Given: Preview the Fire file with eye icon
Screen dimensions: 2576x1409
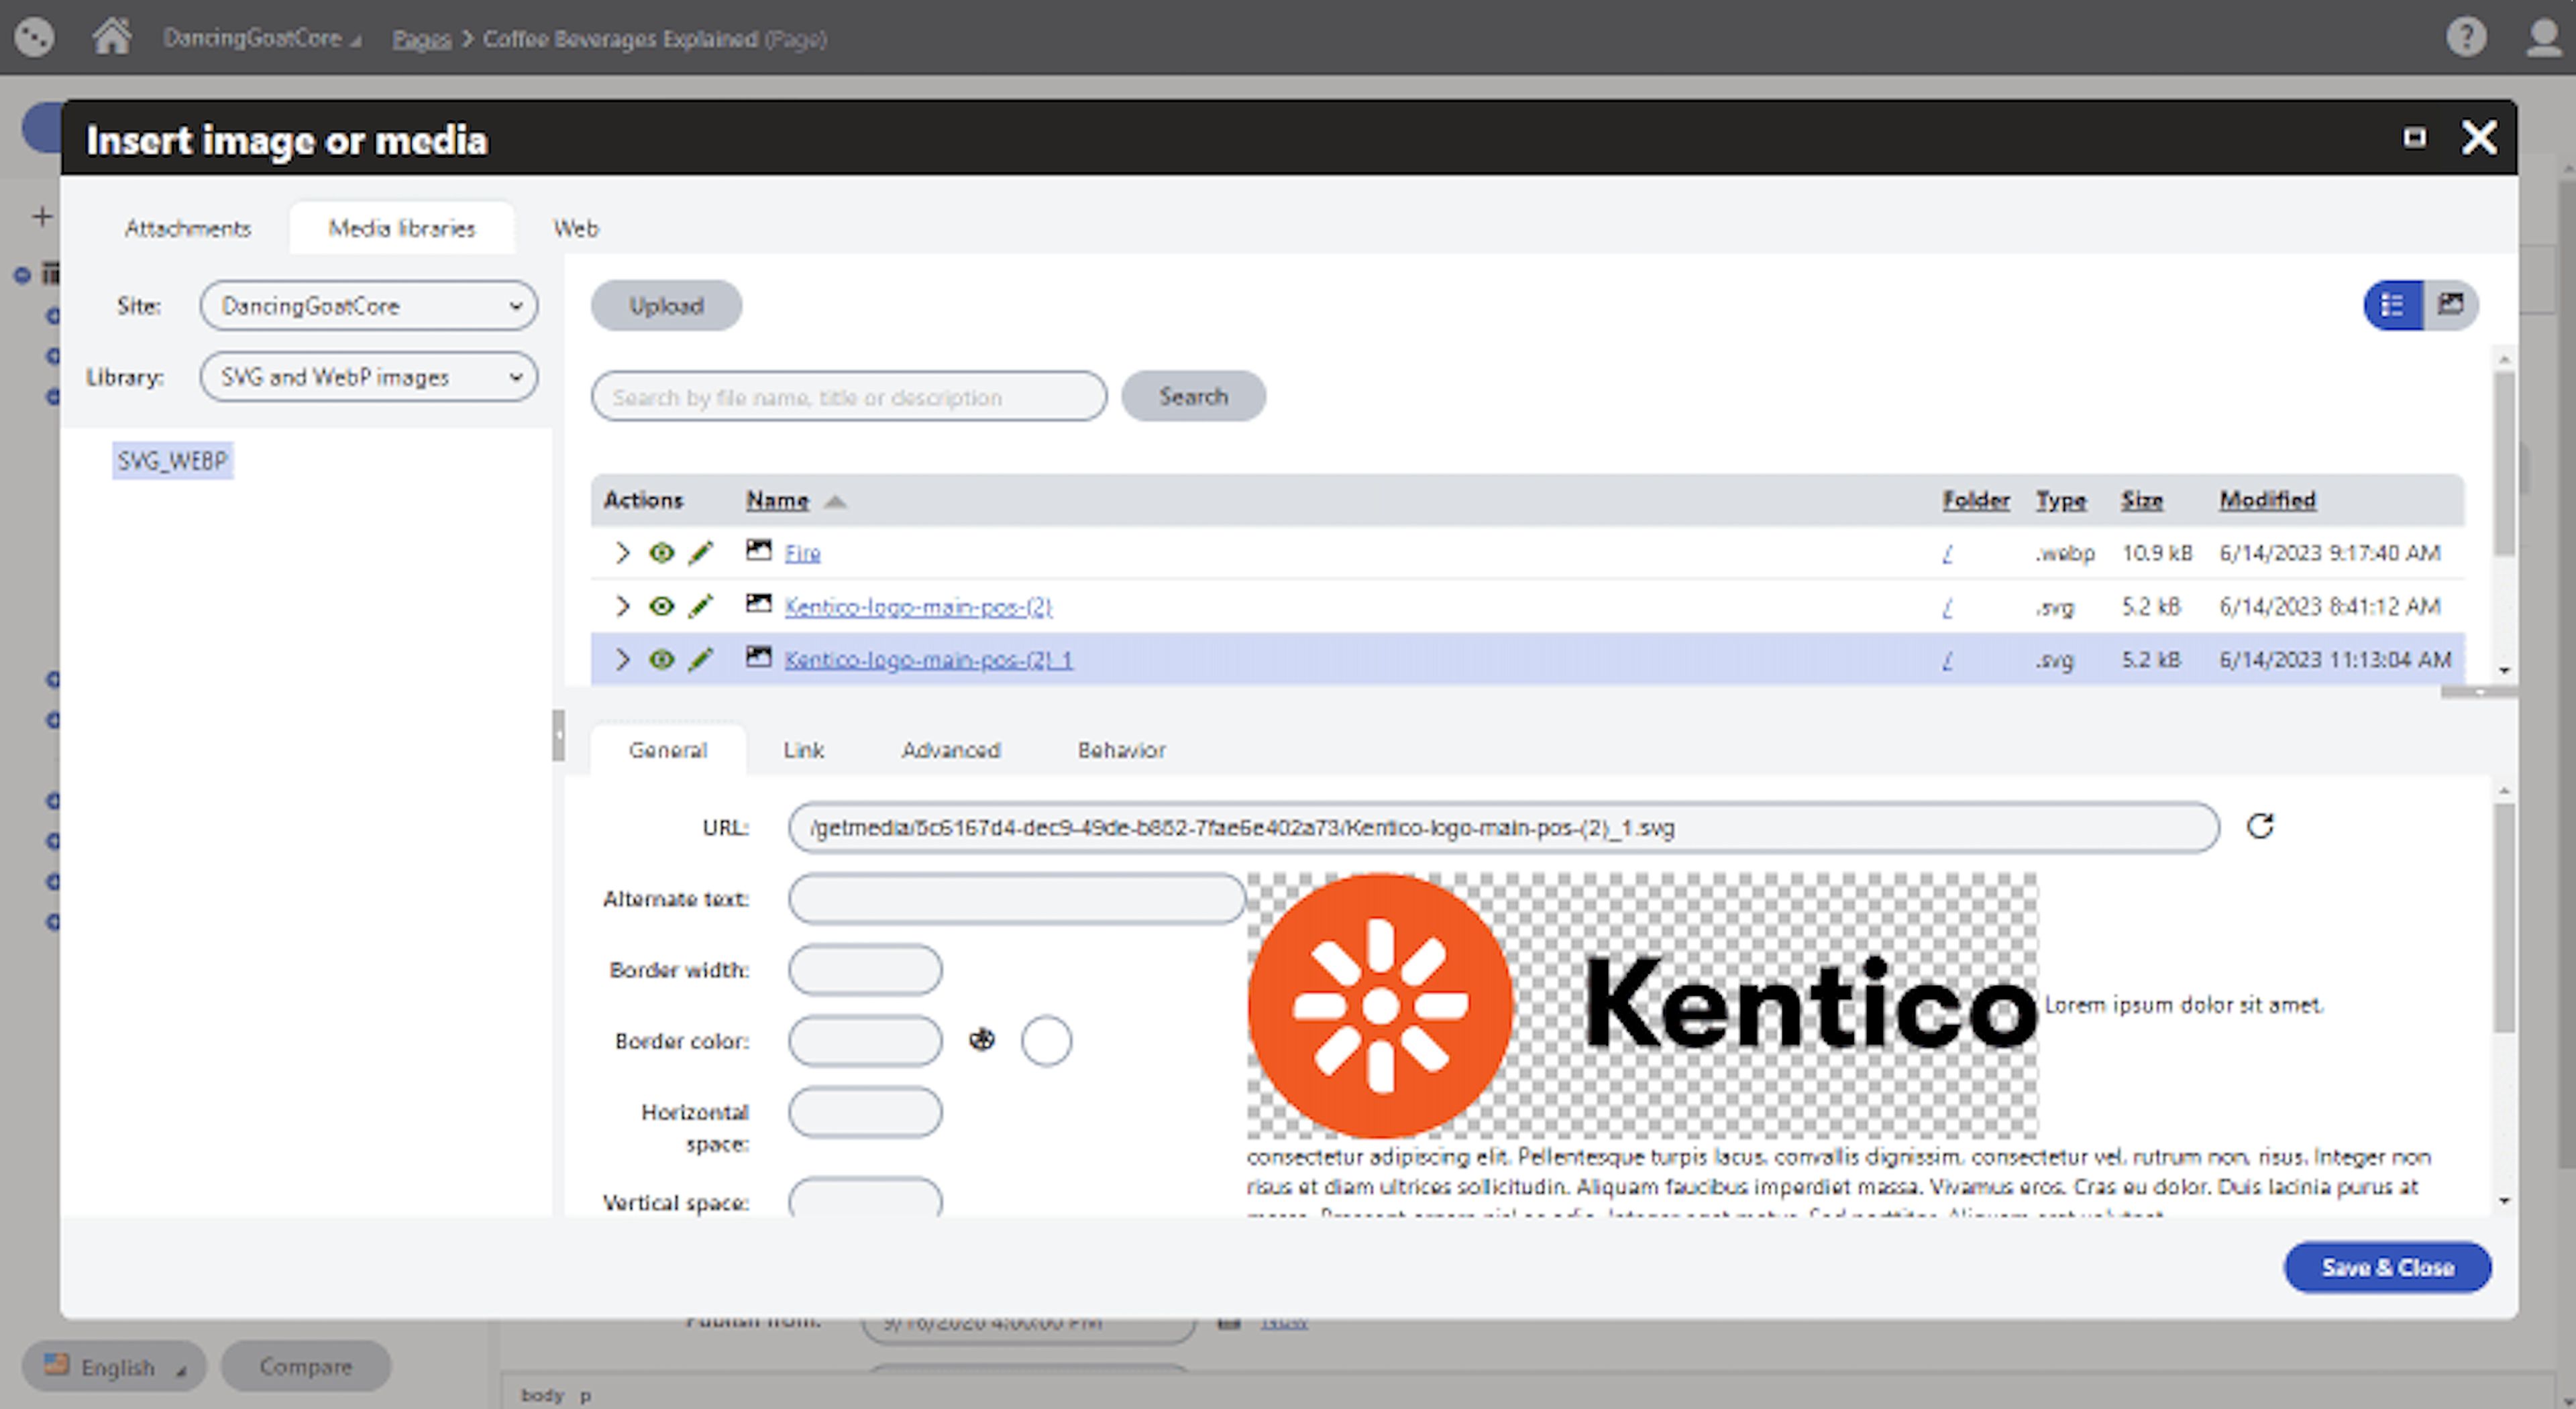Looking at the screenshot, I should [661, 553].
